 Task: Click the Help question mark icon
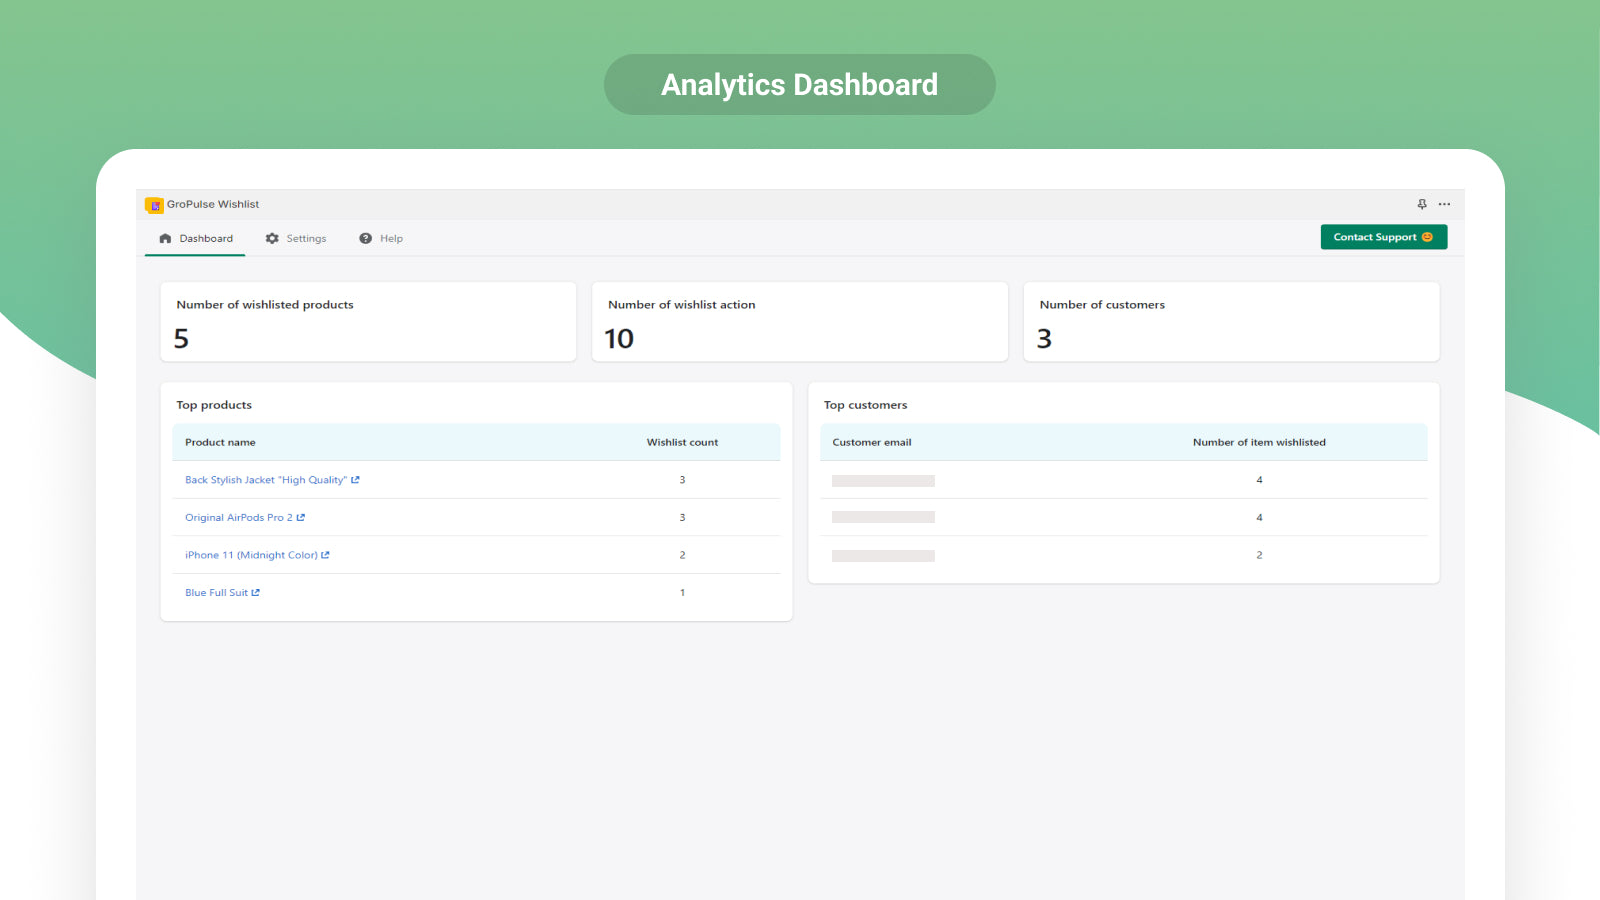(x=366, y=239)
